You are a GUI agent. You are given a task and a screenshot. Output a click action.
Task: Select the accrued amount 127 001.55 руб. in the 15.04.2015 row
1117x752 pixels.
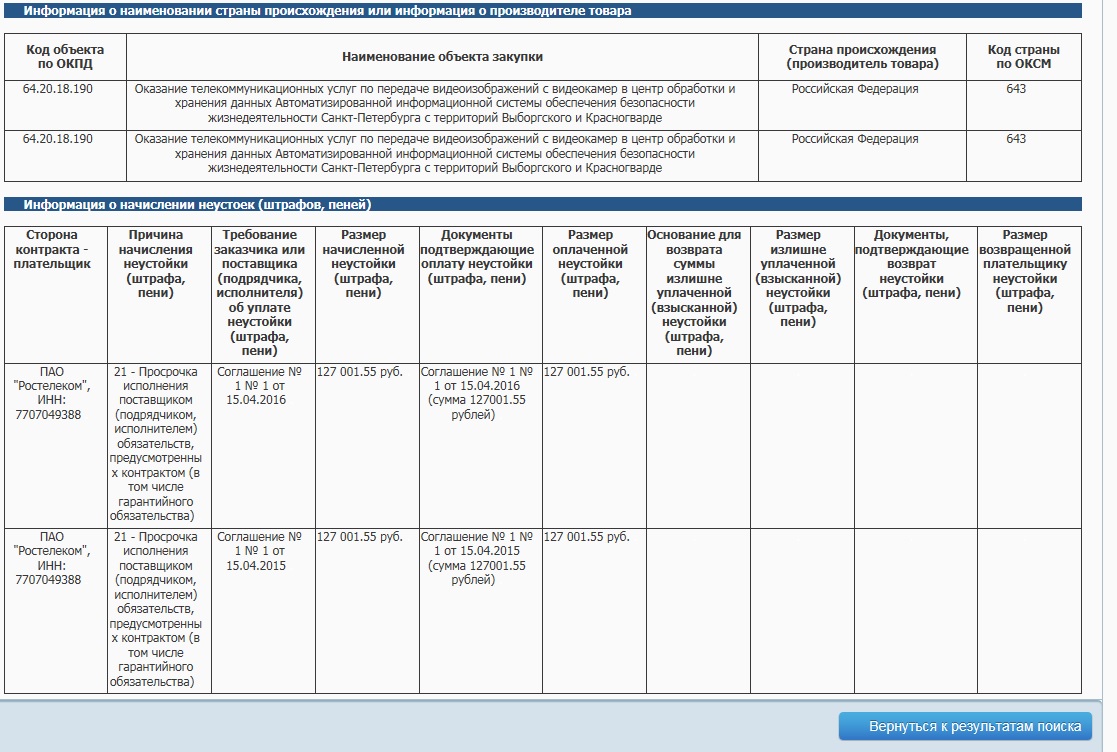360,537
